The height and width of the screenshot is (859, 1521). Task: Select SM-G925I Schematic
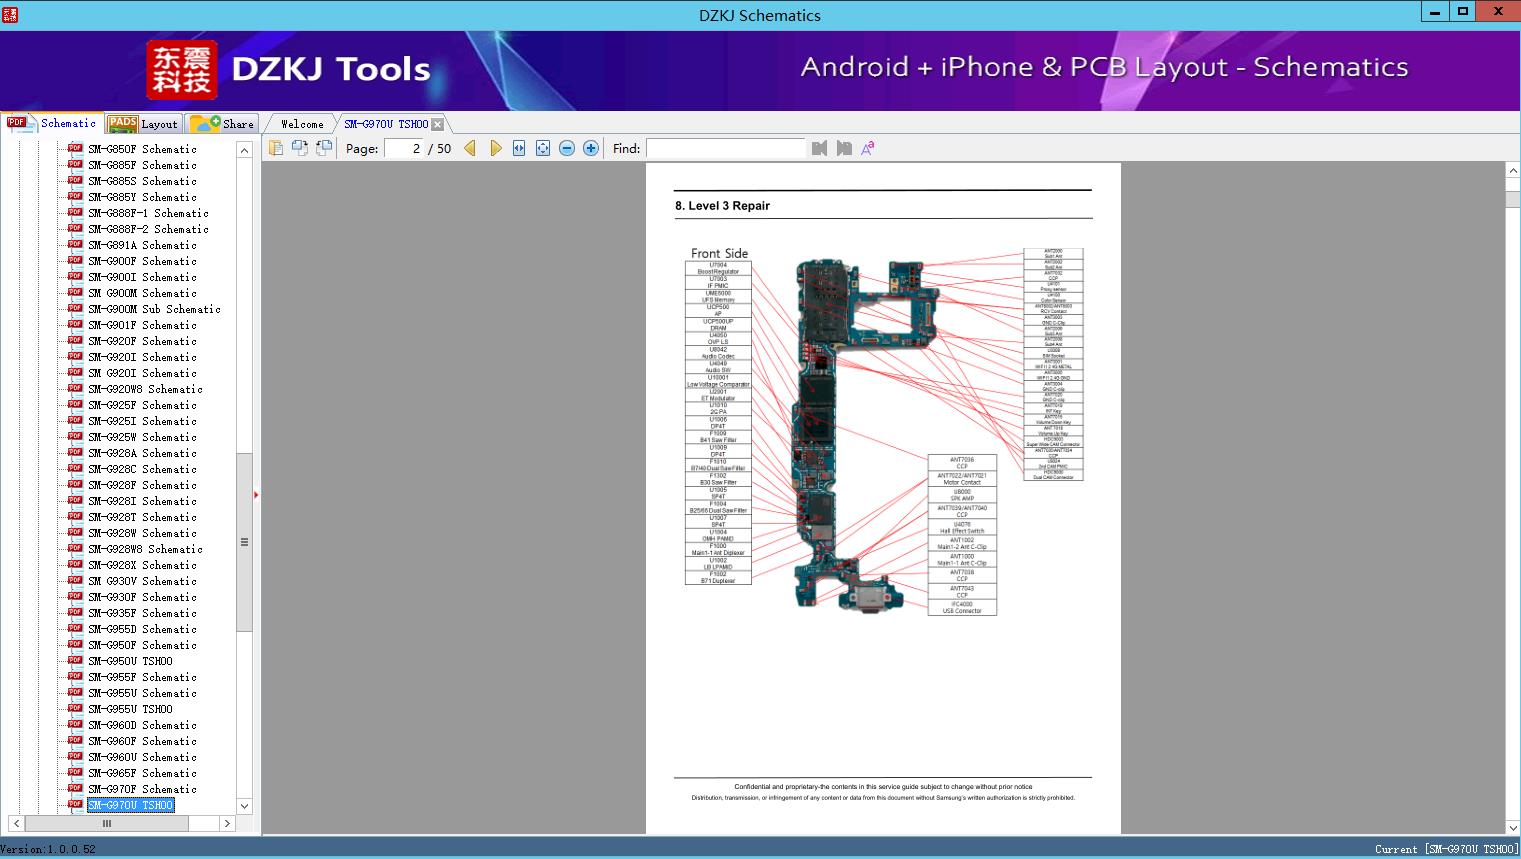pyautogui.click(x=142, y=421)
